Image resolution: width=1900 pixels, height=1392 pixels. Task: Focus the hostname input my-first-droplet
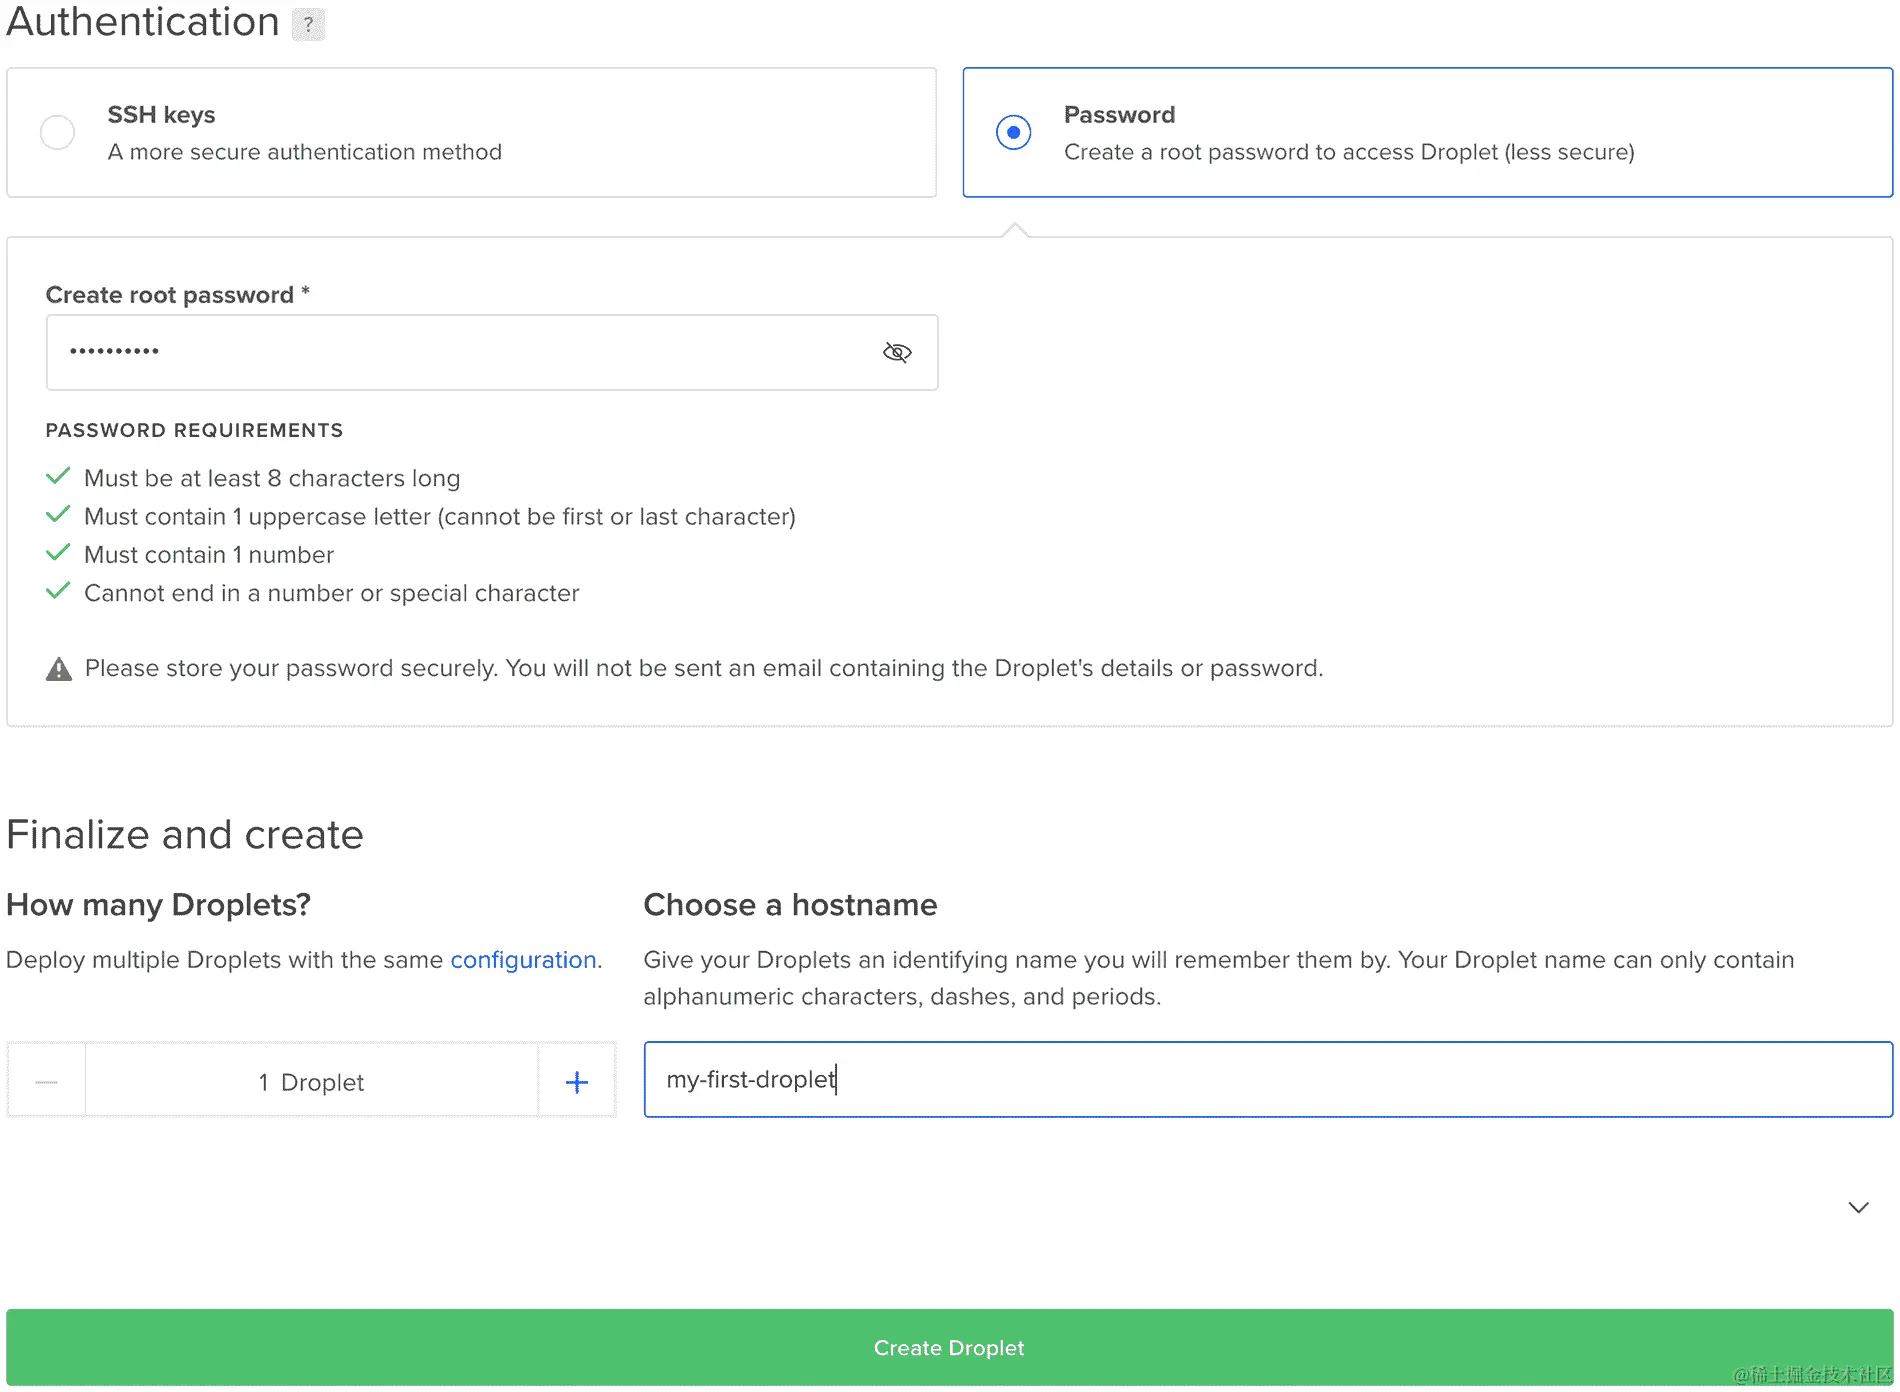(x=1267, y=1080)
